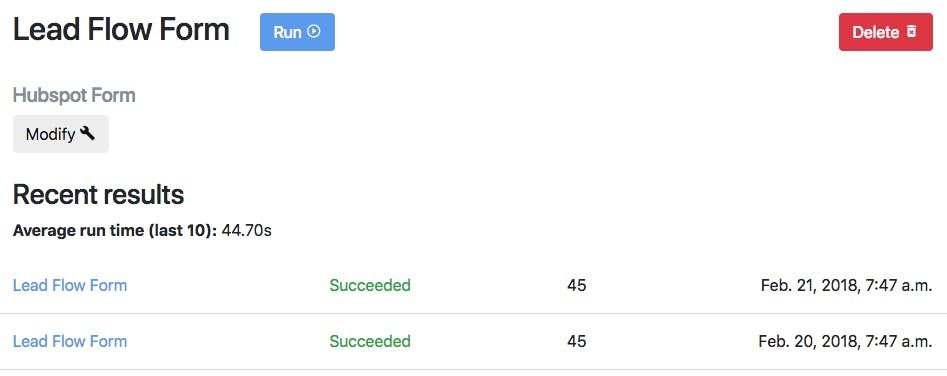
Task: Open the Modify settings button
Action: point(61,134)
